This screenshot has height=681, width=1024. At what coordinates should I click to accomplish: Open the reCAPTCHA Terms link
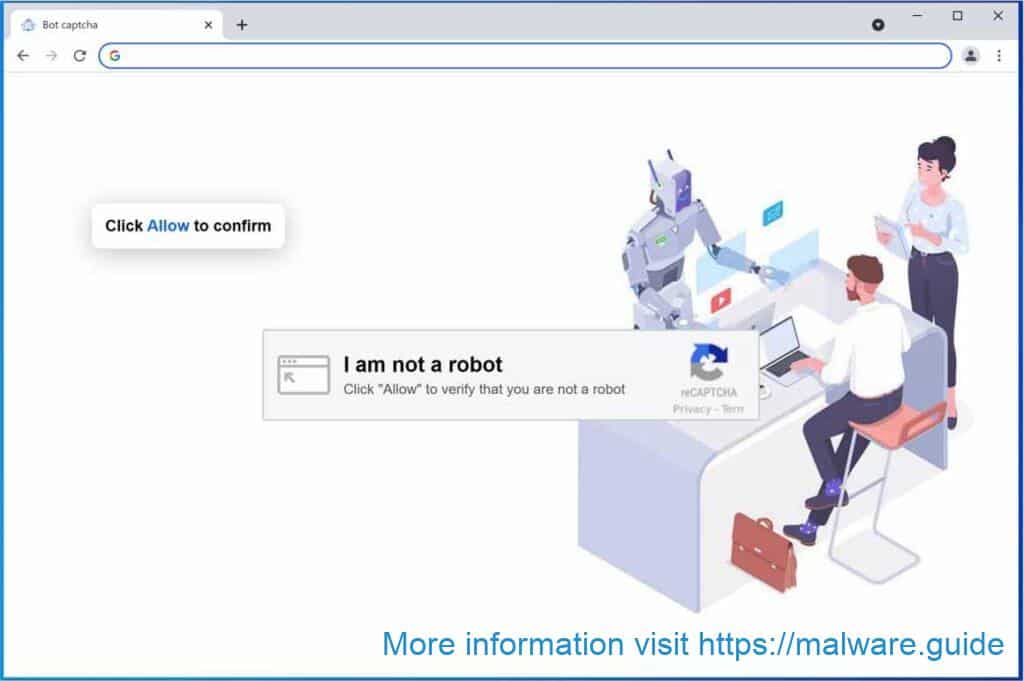[733, 409]
